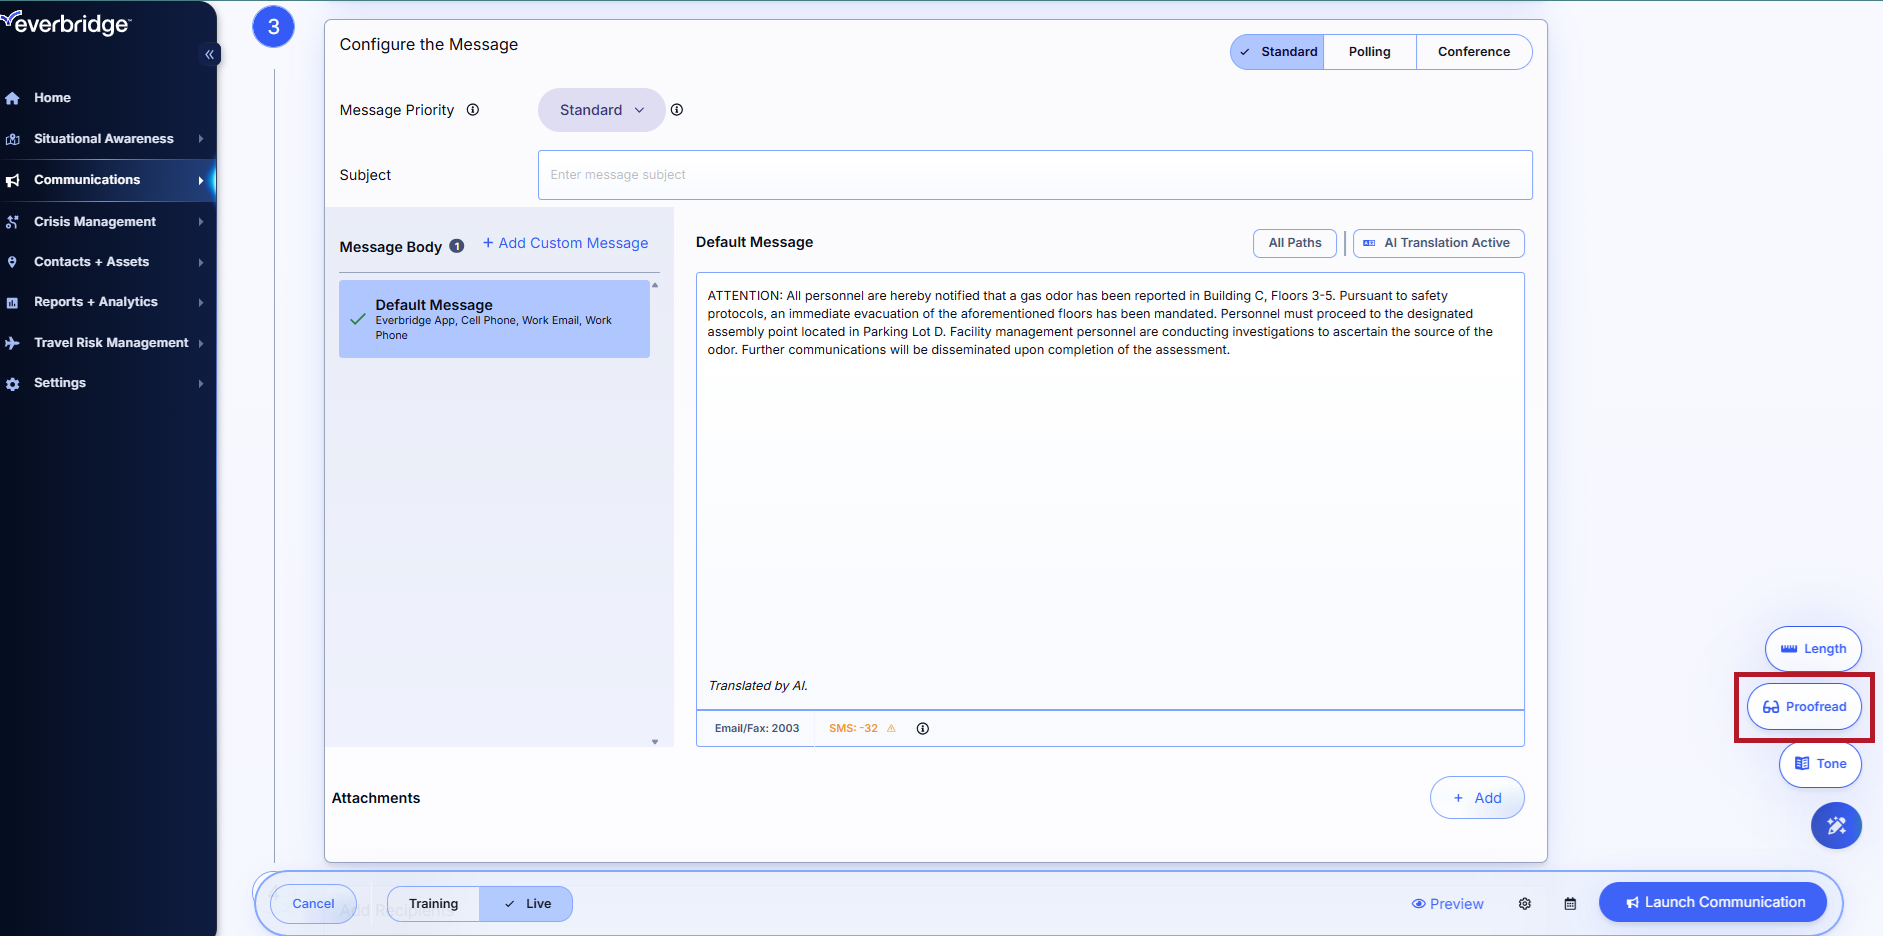Toggle AI Translation Active
The width and height of the screenshot is (1883, 941).
click(x=1438, y=243)
